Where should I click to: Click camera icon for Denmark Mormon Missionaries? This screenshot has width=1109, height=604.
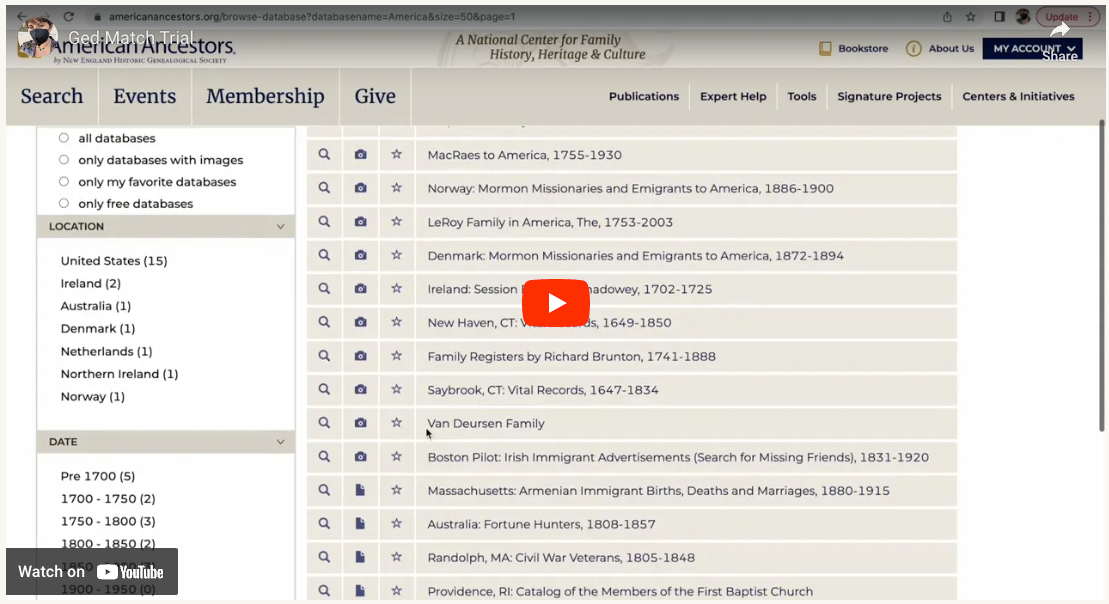[361, 255]
